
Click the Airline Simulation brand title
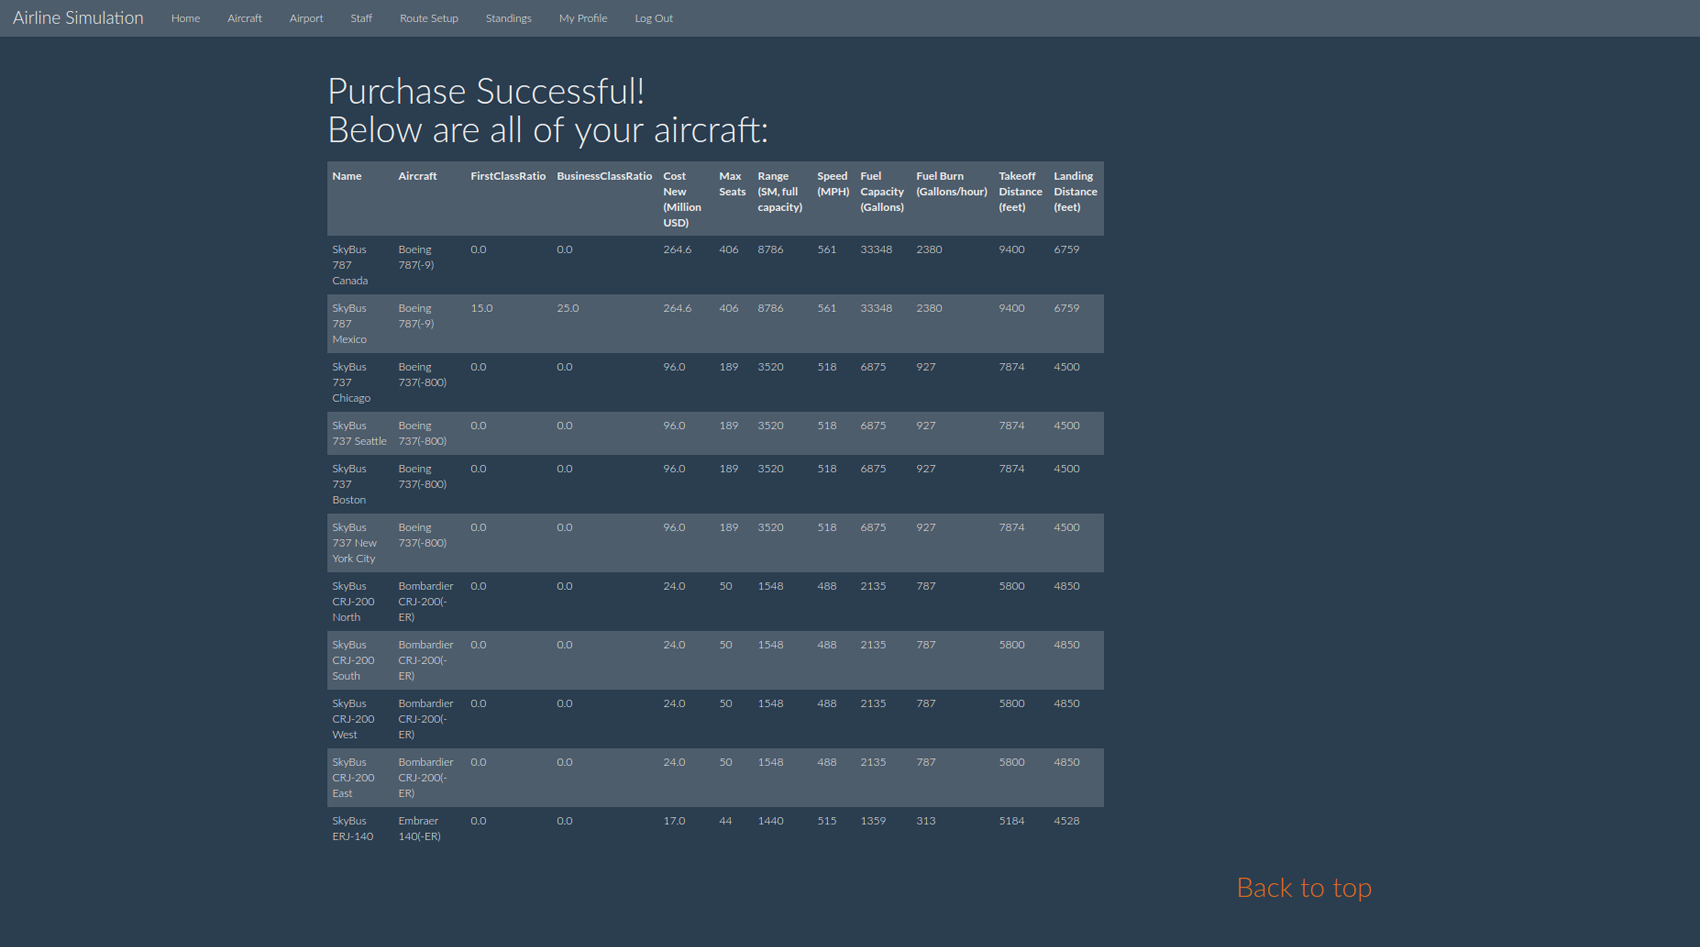point(78,18)
